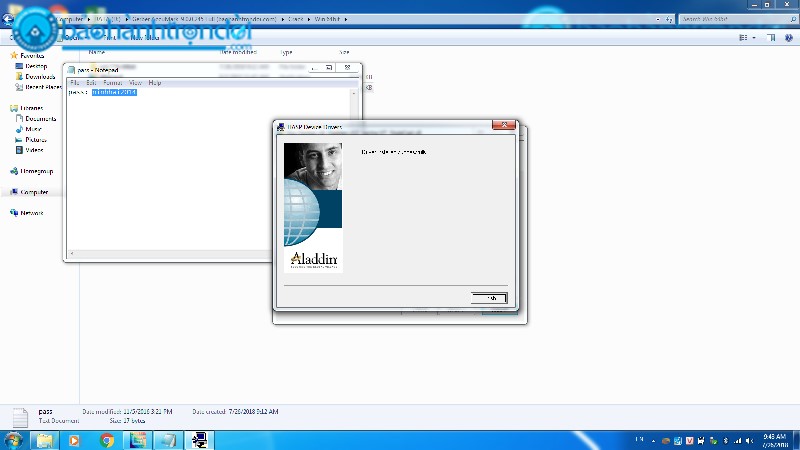
Task: Click the OK button in HASP Device Drivers dialog
Action: click(x=489, y=298)
